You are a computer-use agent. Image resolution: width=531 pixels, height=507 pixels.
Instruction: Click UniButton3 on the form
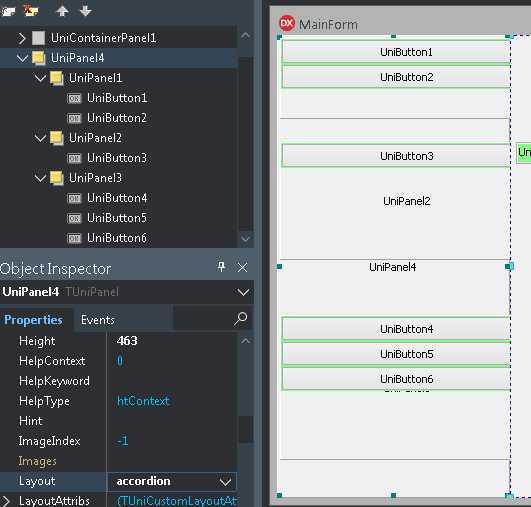[396, 156]
